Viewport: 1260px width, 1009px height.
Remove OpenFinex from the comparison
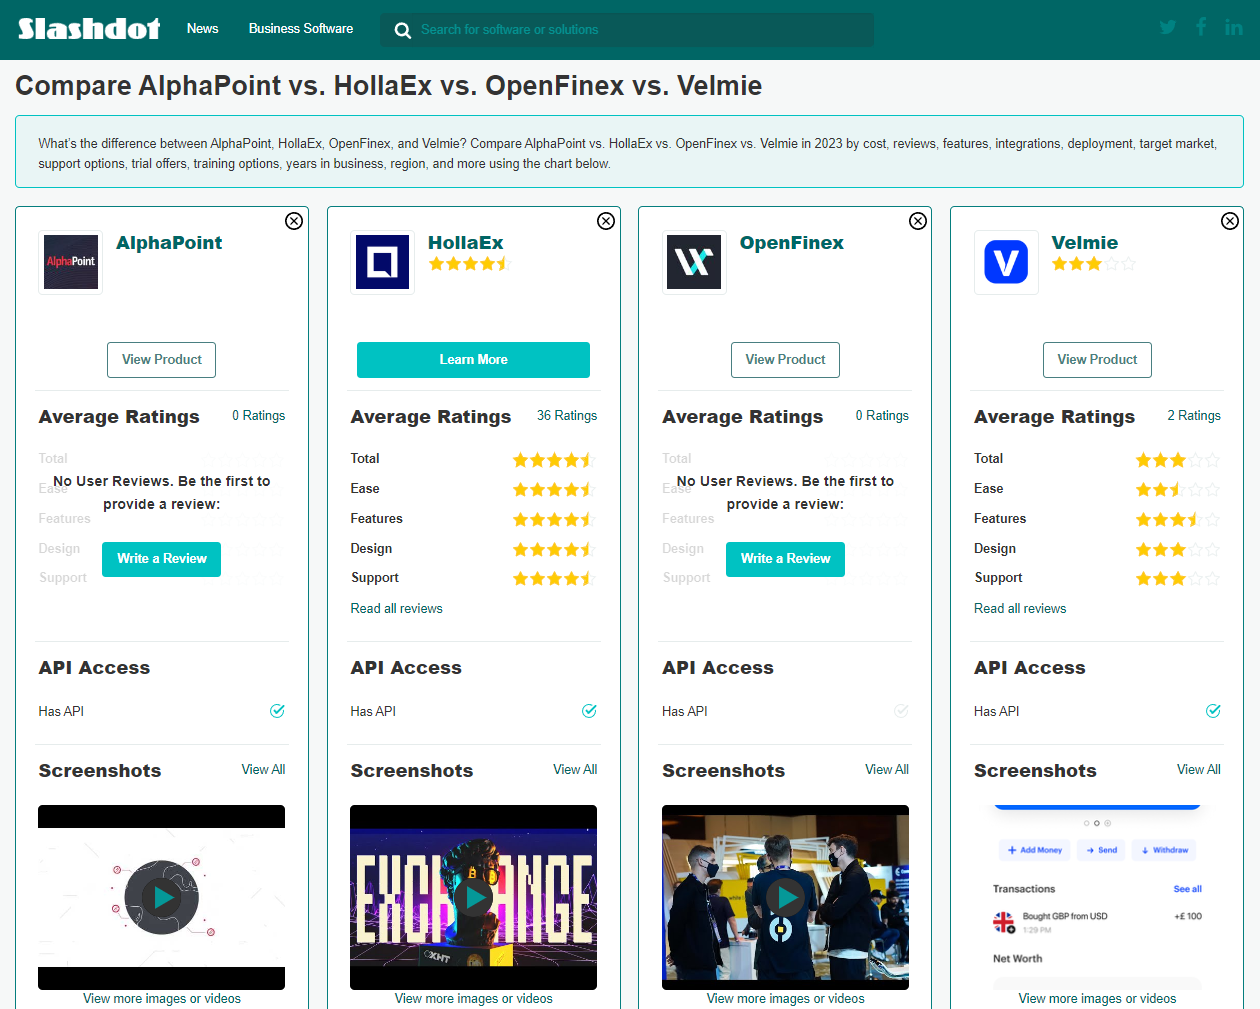click(917, 221)
